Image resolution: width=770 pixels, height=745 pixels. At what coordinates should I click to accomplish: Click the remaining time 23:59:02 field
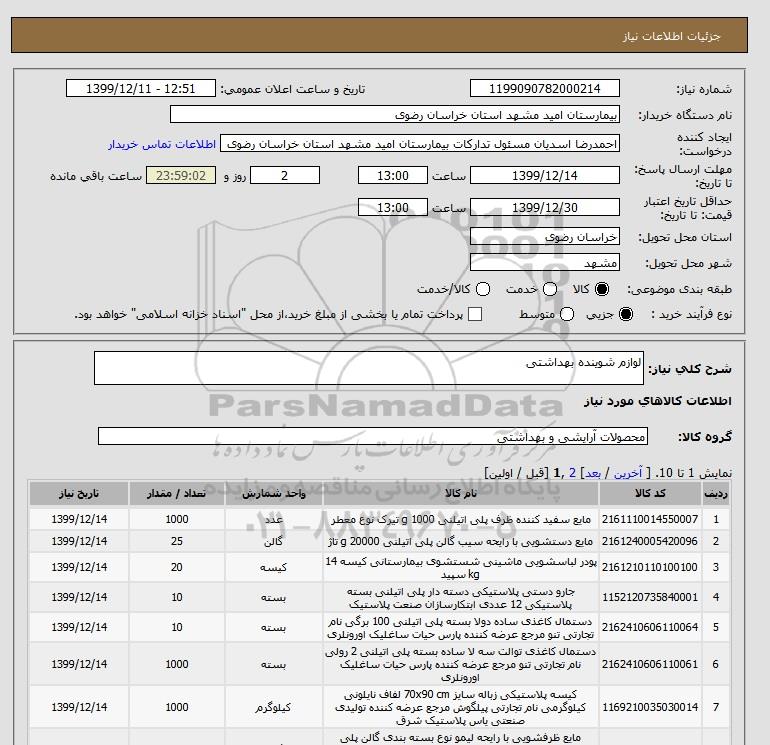pyautogui.click(x=181, y=175)
